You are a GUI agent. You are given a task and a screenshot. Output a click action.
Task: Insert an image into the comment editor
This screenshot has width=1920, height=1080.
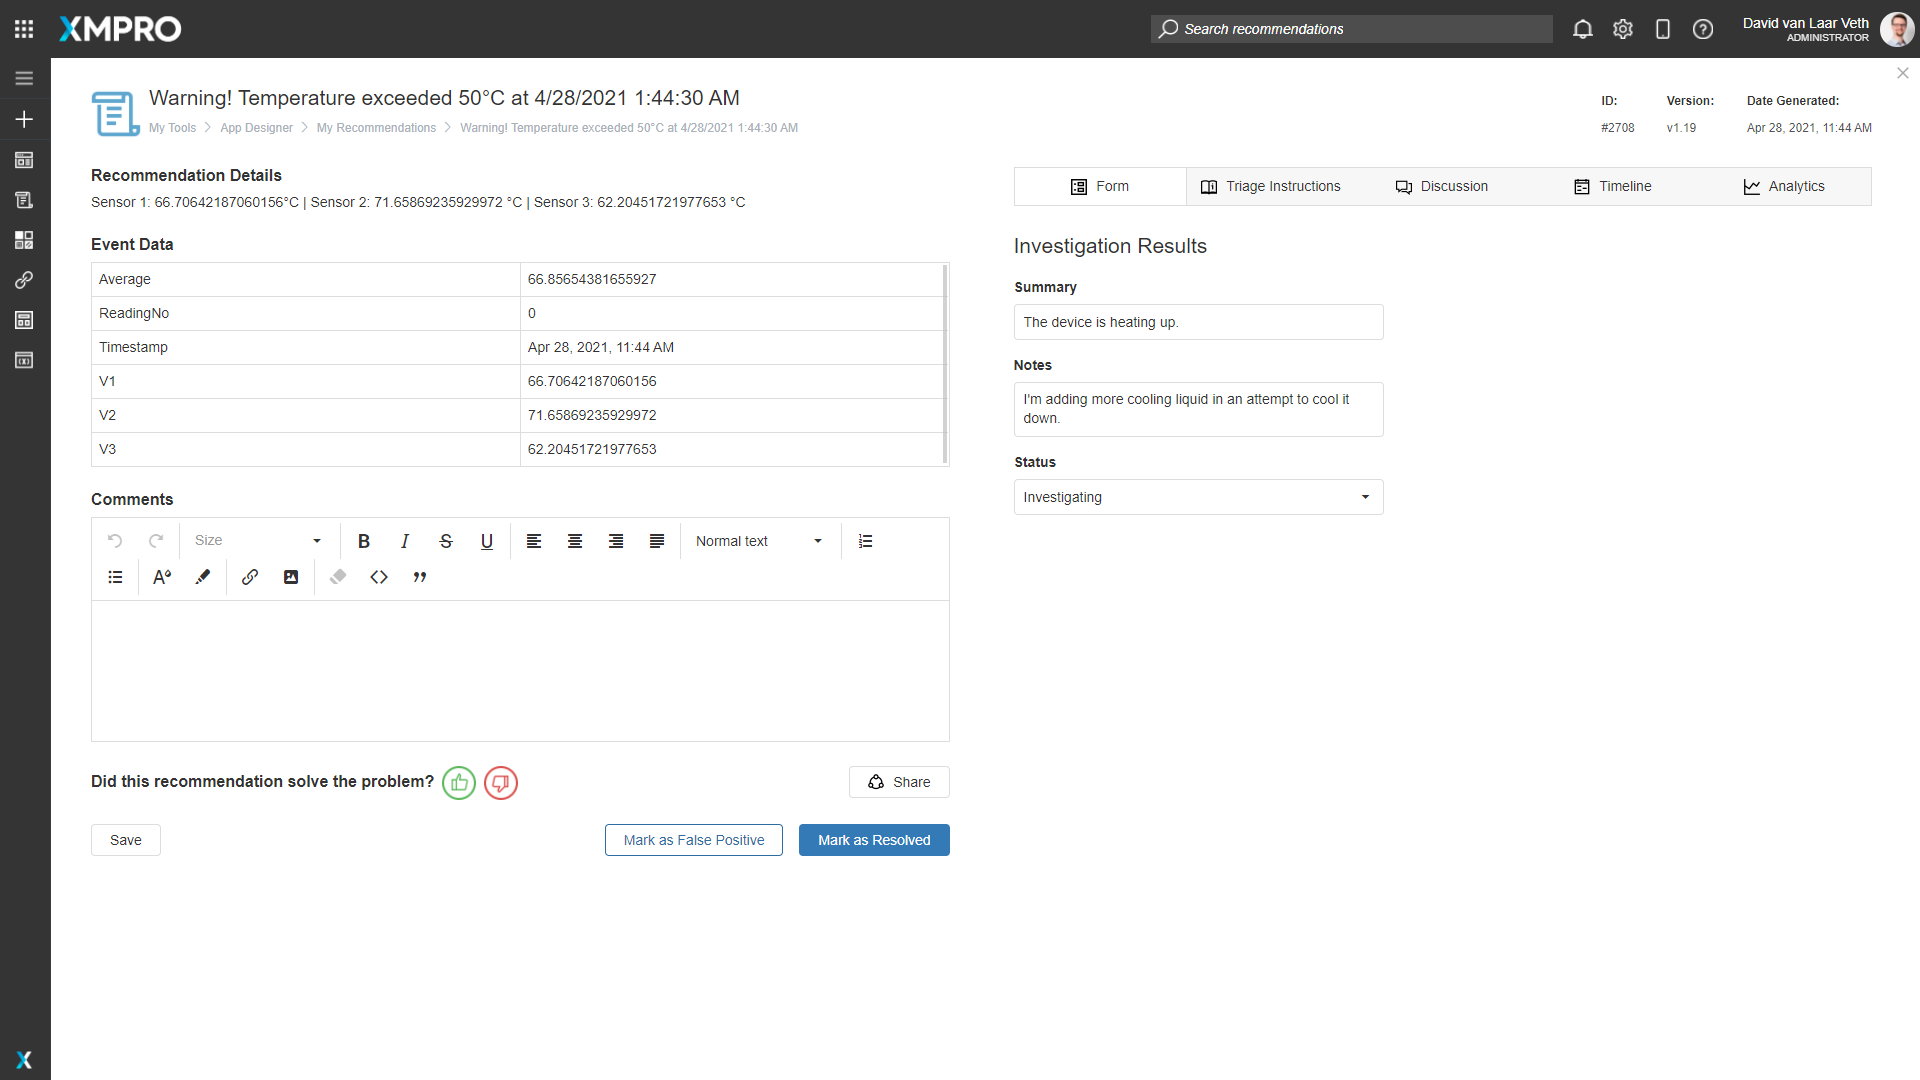pyautogui.click(x=291, y=577)
